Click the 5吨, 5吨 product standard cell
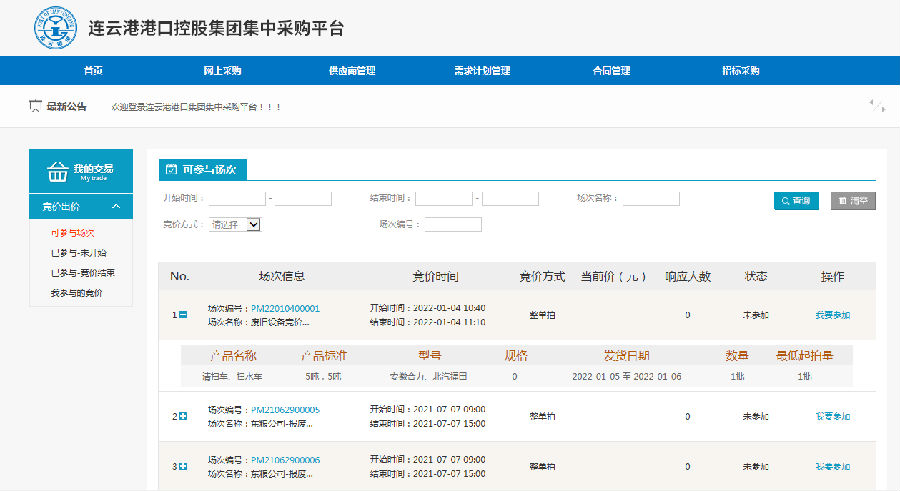The width and height of the screenshot is (900, 491). [323, 377]
